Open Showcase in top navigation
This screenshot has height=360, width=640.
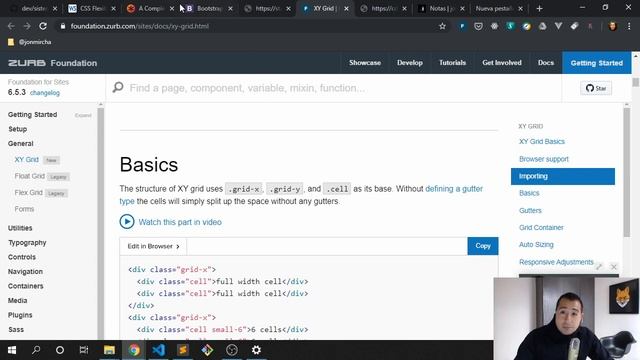click(365, 63)
